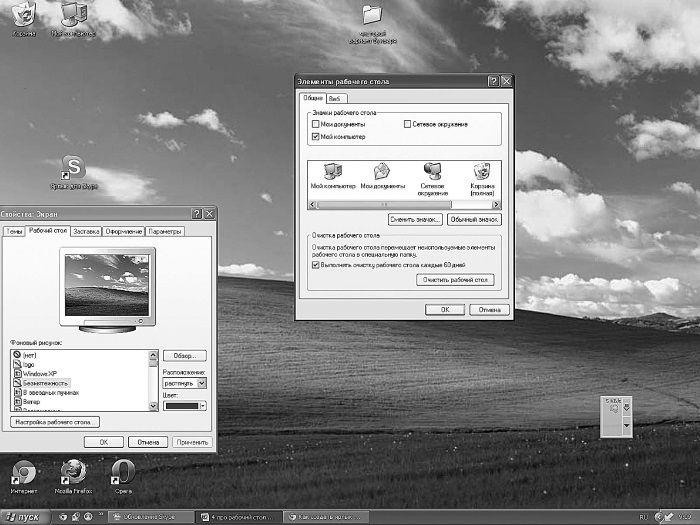Check the Сетевое окружение checkbox
The width and height of the screenshot is (700, 525).
click(x=407, y=124)
